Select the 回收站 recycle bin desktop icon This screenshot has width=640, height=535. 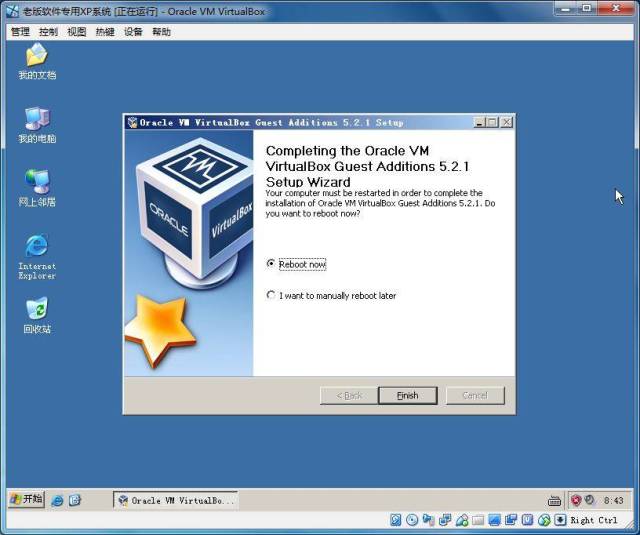point(37,315)
